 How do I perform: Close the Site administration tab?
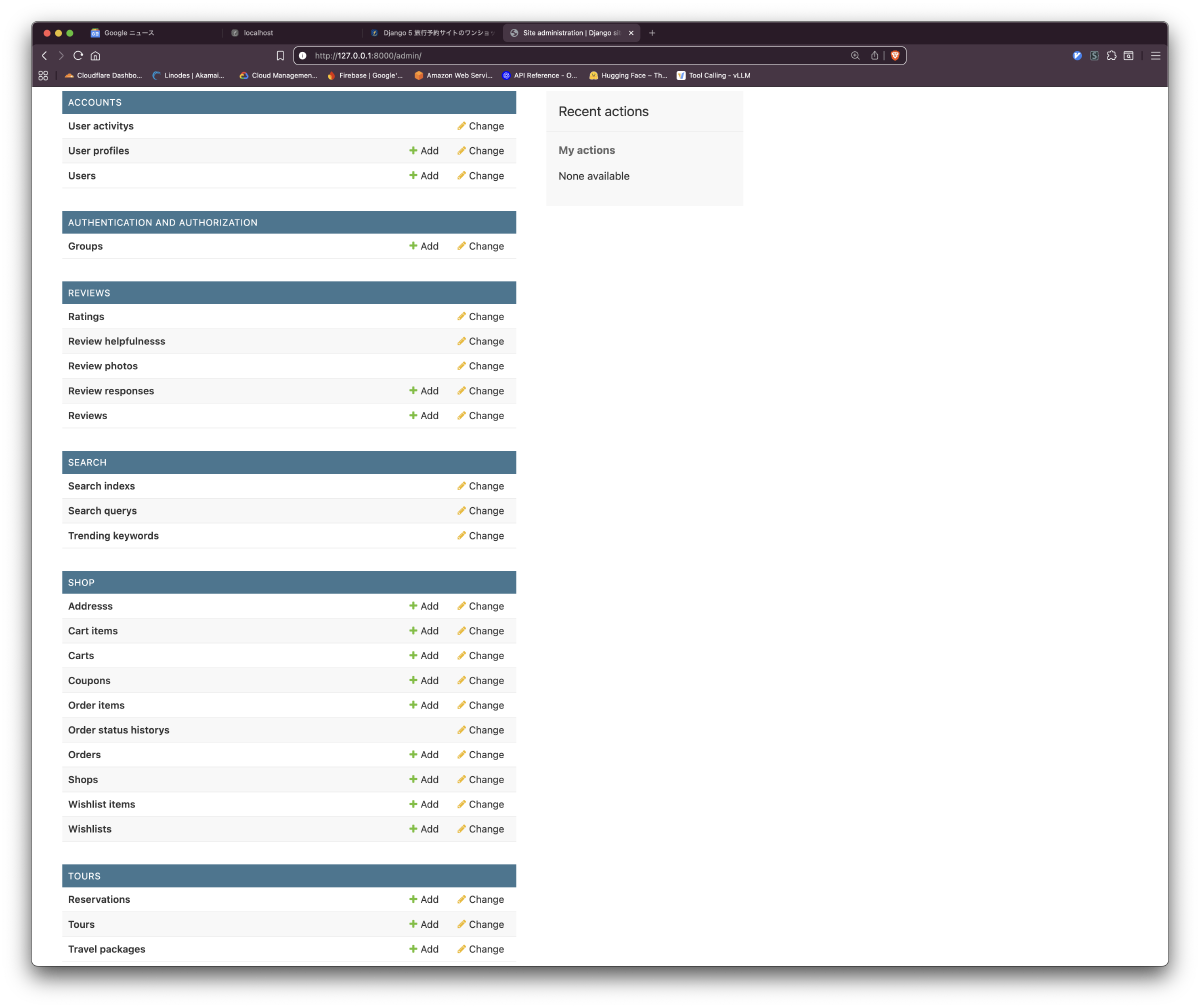[631, 33]
